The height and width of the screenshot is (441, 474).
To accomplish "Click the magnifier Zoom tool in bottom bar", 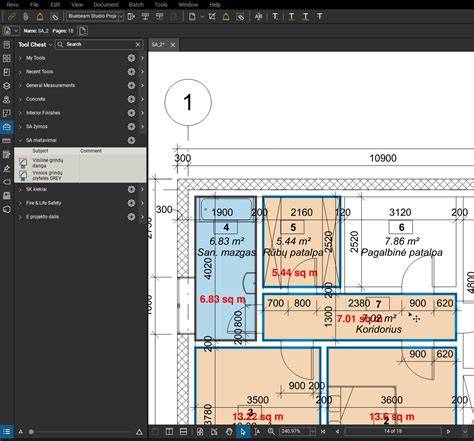I will [x=271, y=432].
